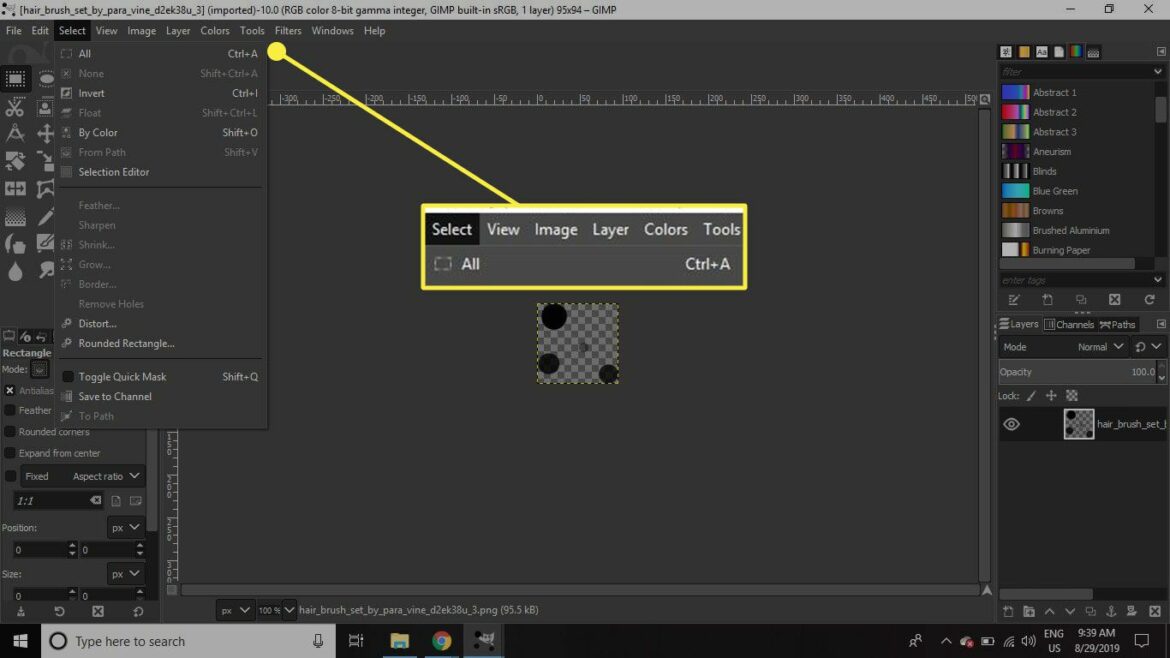Adjust the layer Opacity slider
Viewport: 1170px width, 658px height.
[x=1075, y=372]
